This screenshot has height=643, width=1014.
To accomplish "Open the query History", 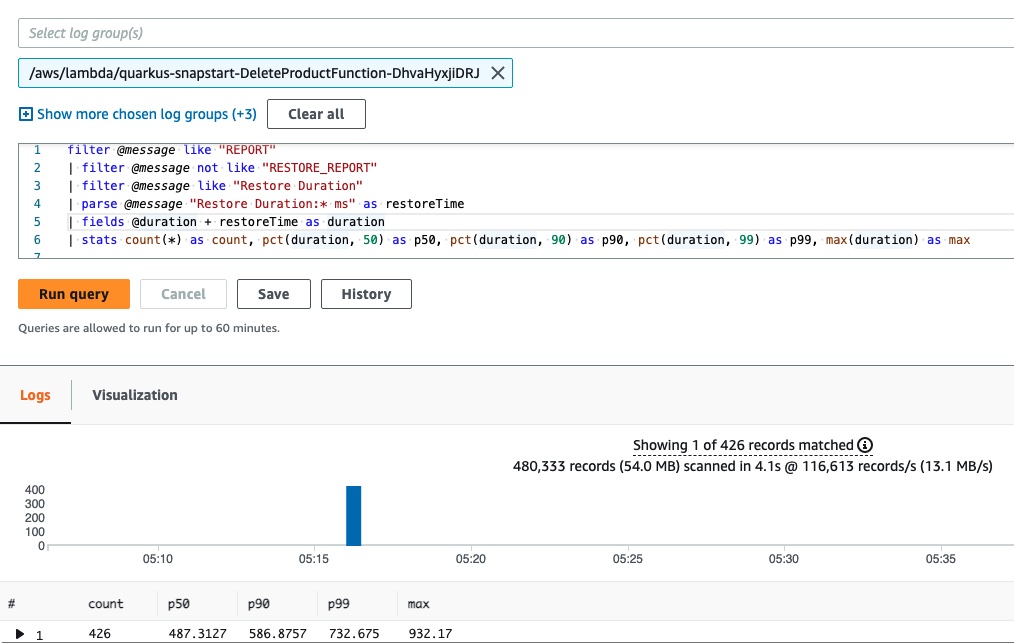I will (x=366, y=294).
